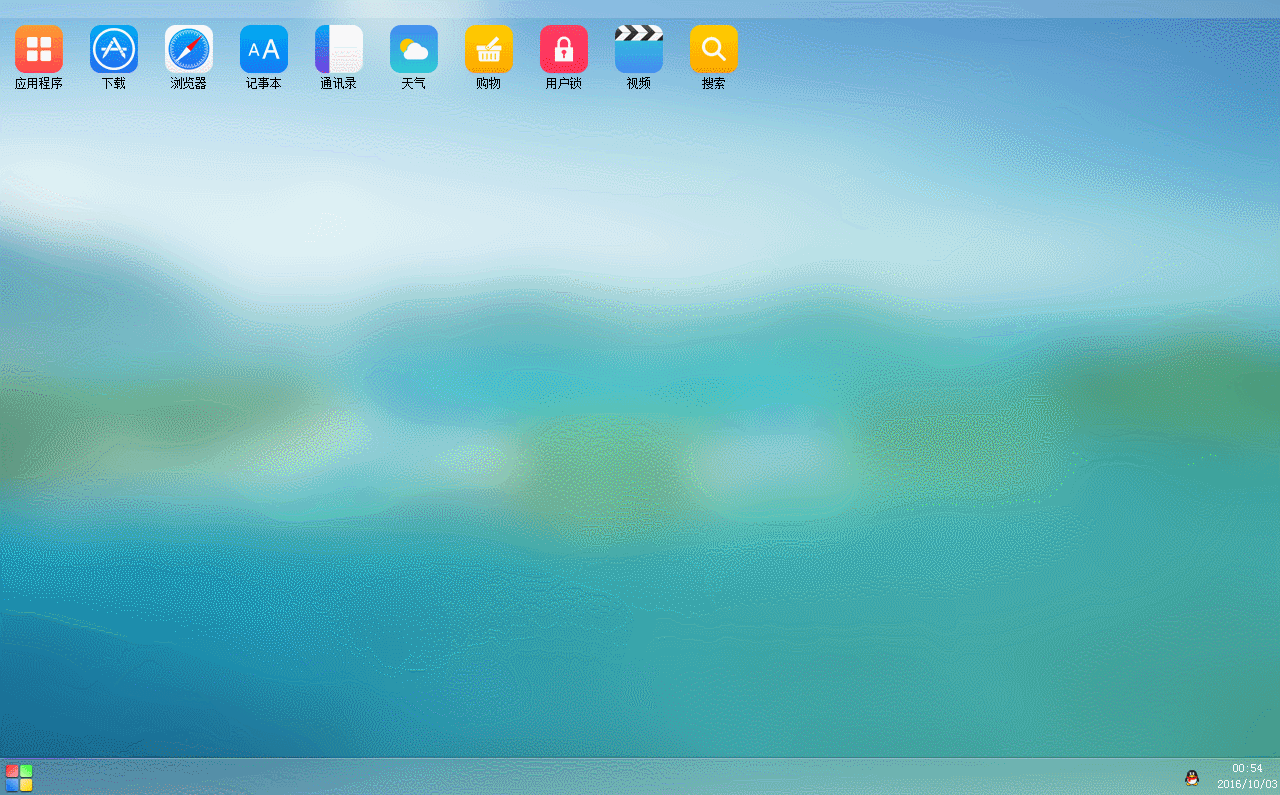Launch the 下载 download app
This screenshot has width=1280, height=795.
coord(114,49)
